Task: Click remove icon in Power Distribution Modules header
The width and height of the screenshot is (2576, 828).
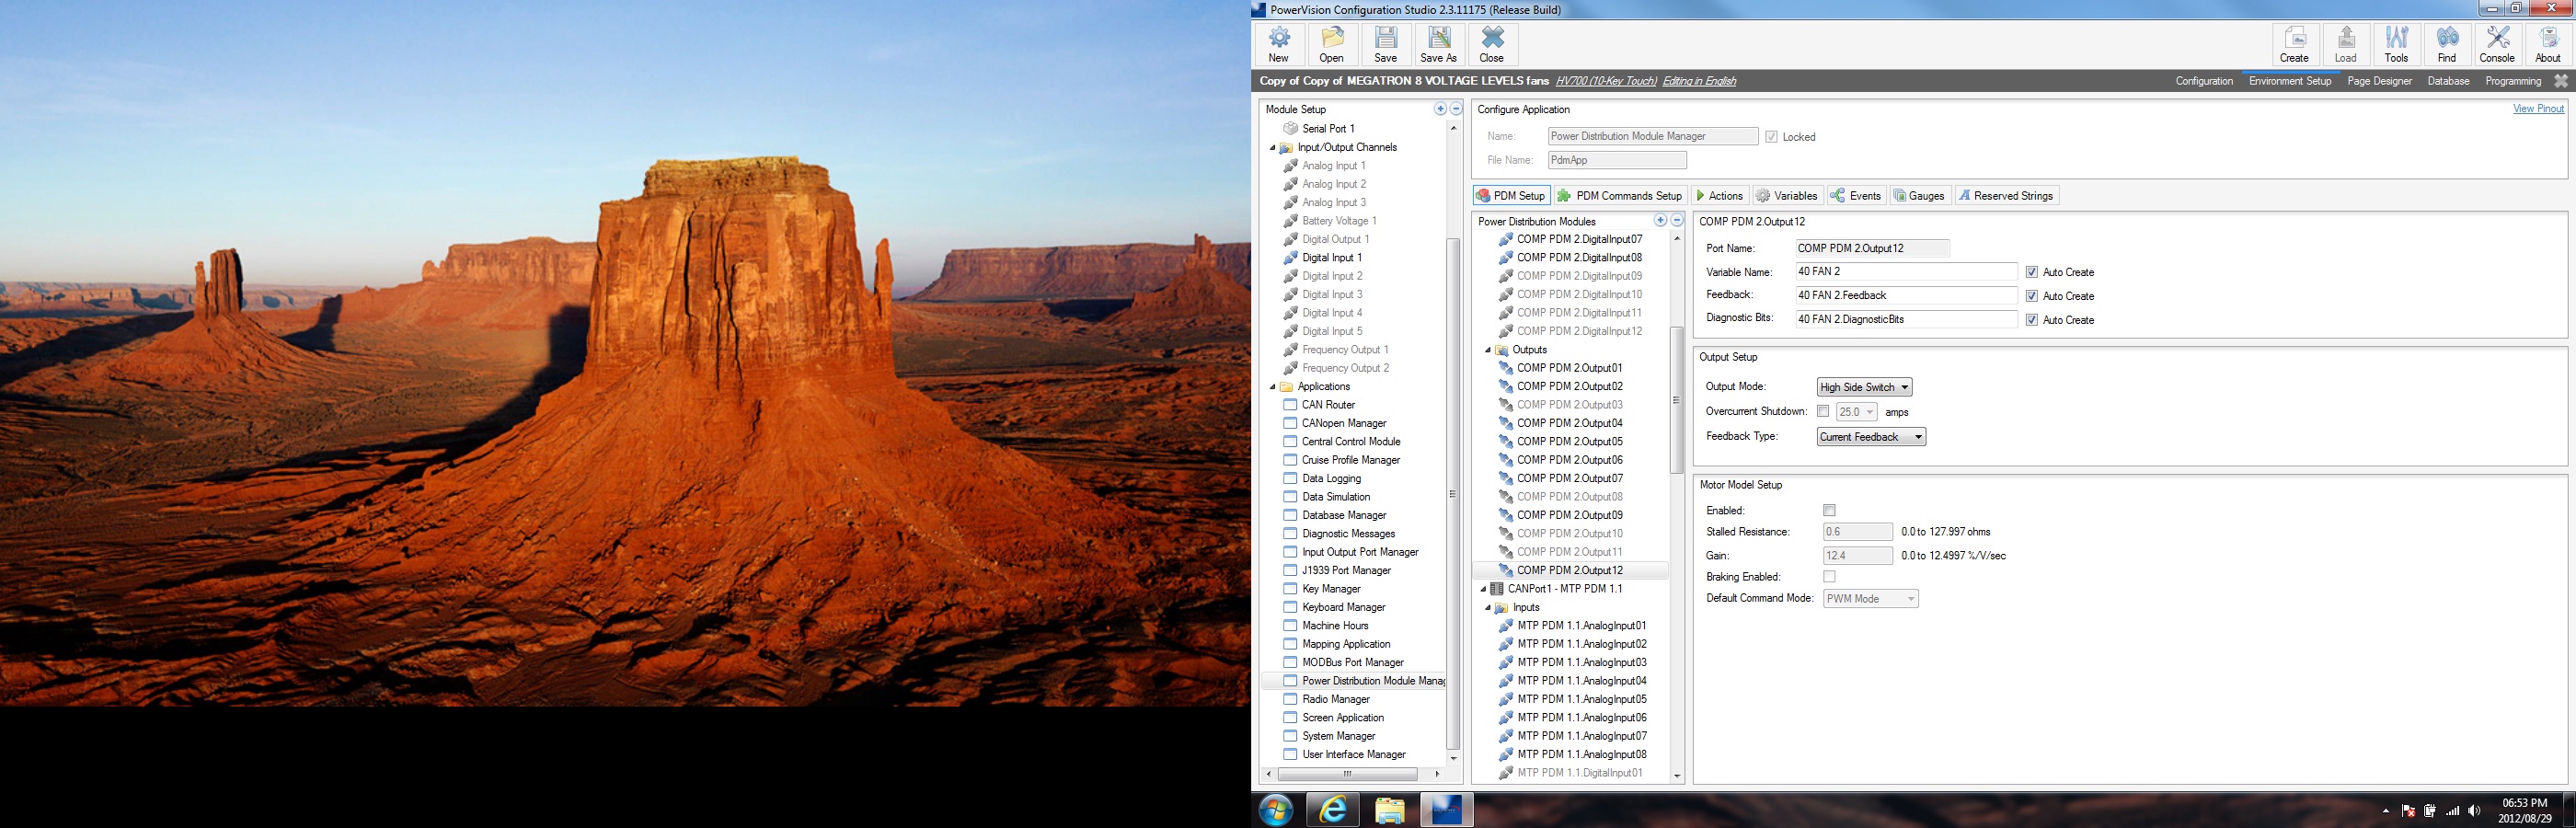Action: pos(1677,221)
